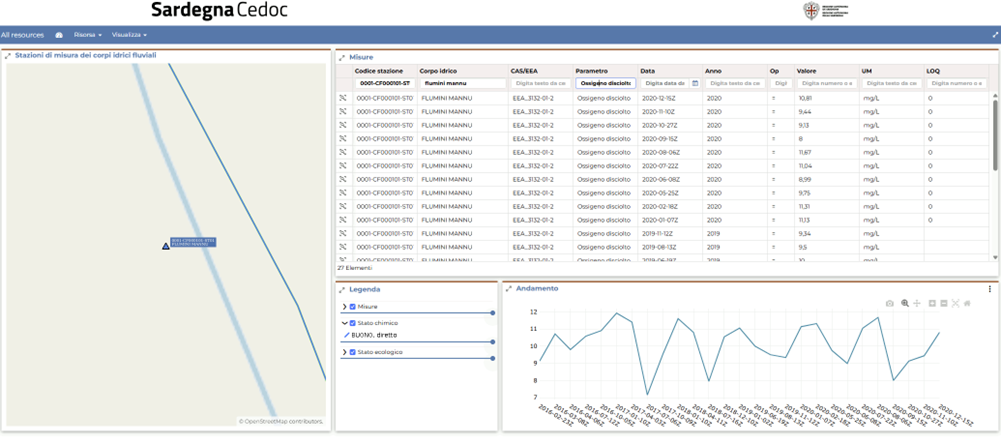Screen dimensions: 1001x444
Task: Toggle the Misure layer checkbox
Action: pos(353,307)
